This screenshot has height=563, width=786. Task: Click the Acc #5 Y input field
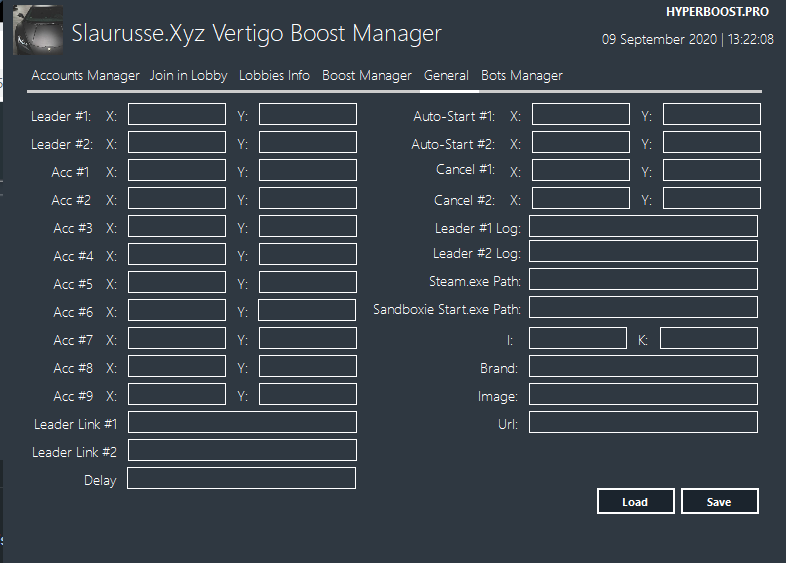coord(308,283)
